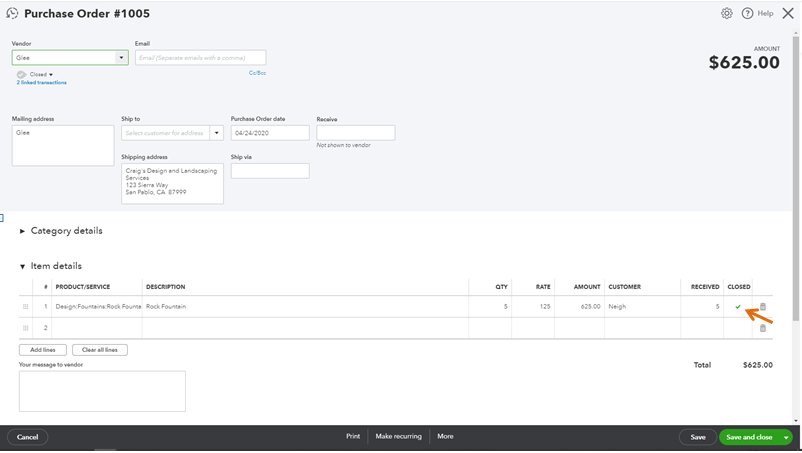
Task: Click the trash icon on line 2
Action: (x=763, y=328)
